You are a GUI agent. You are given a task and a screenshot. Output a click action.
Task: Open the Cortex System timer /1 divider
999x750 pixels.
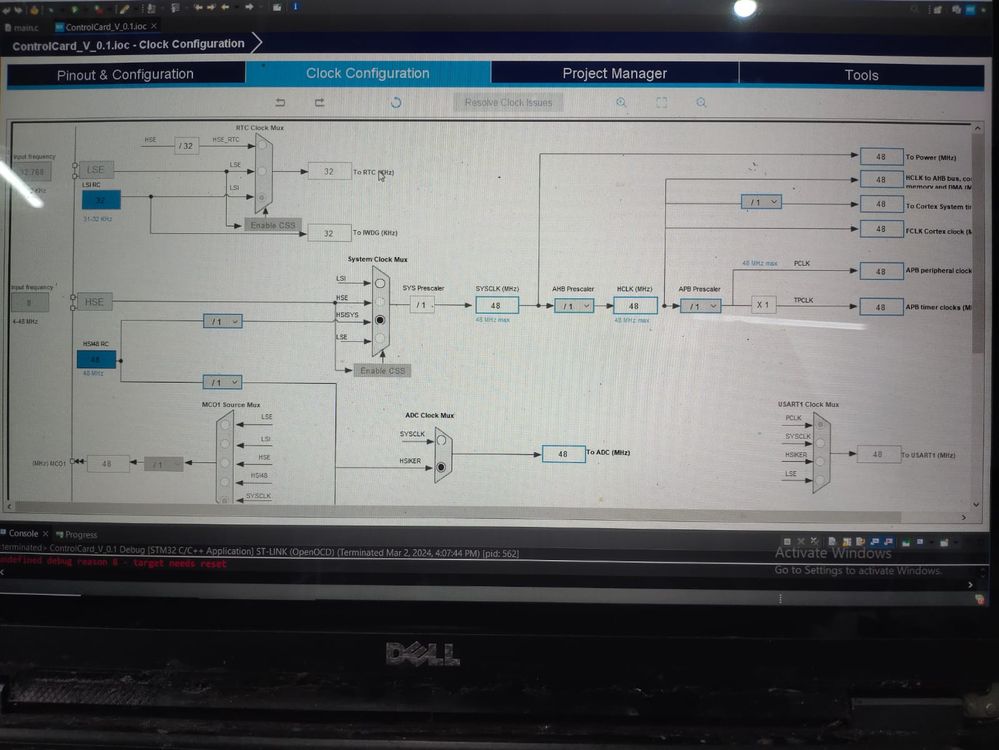point(761,202)
